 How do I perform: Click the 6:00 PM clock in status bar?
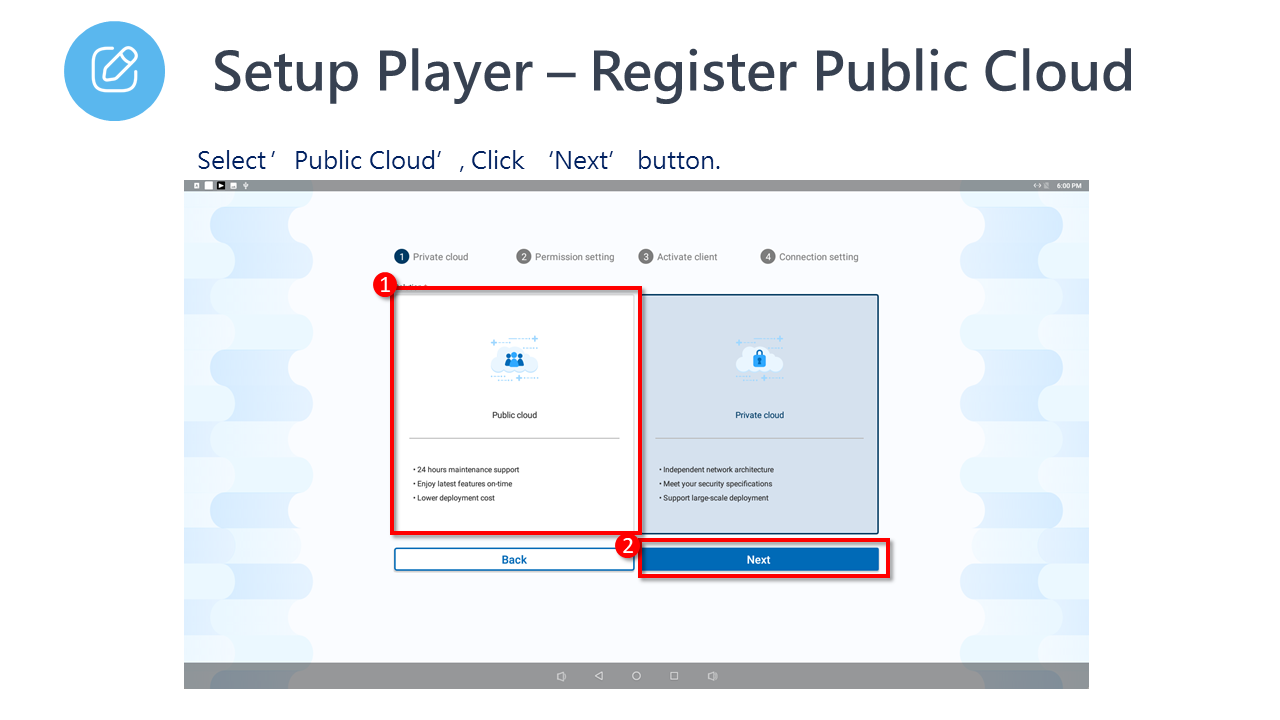(x=1068, y=186)
